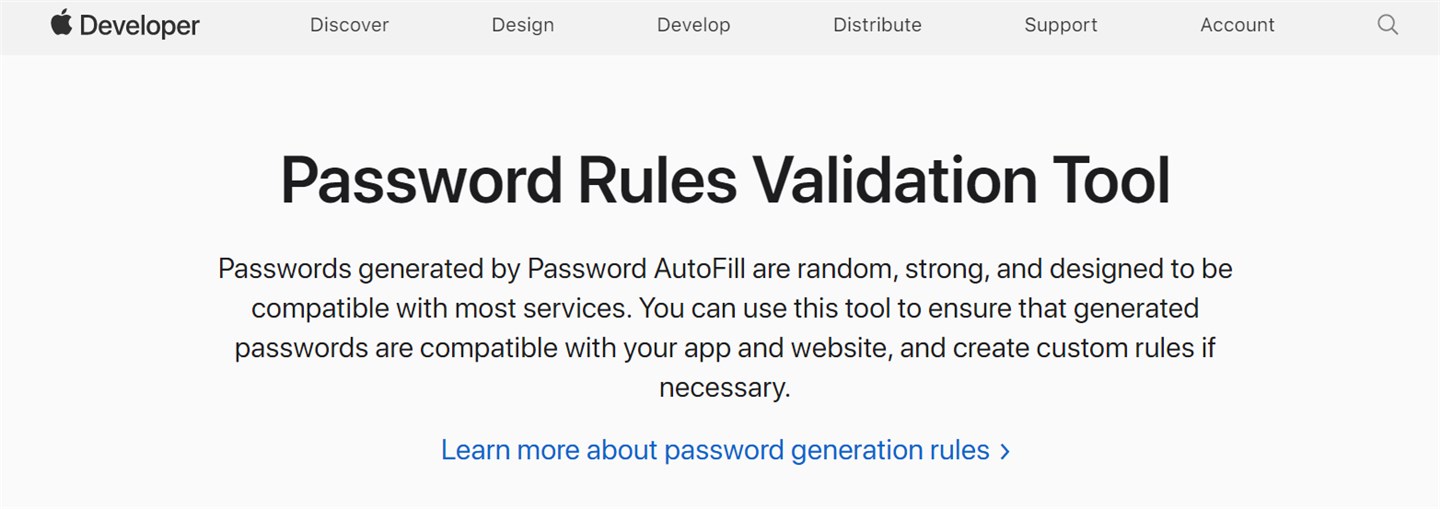Screen dimensions: 1440x509
Task: Select the Distribute navigation item
Action: pyautogui.click(x=877, y=25)
